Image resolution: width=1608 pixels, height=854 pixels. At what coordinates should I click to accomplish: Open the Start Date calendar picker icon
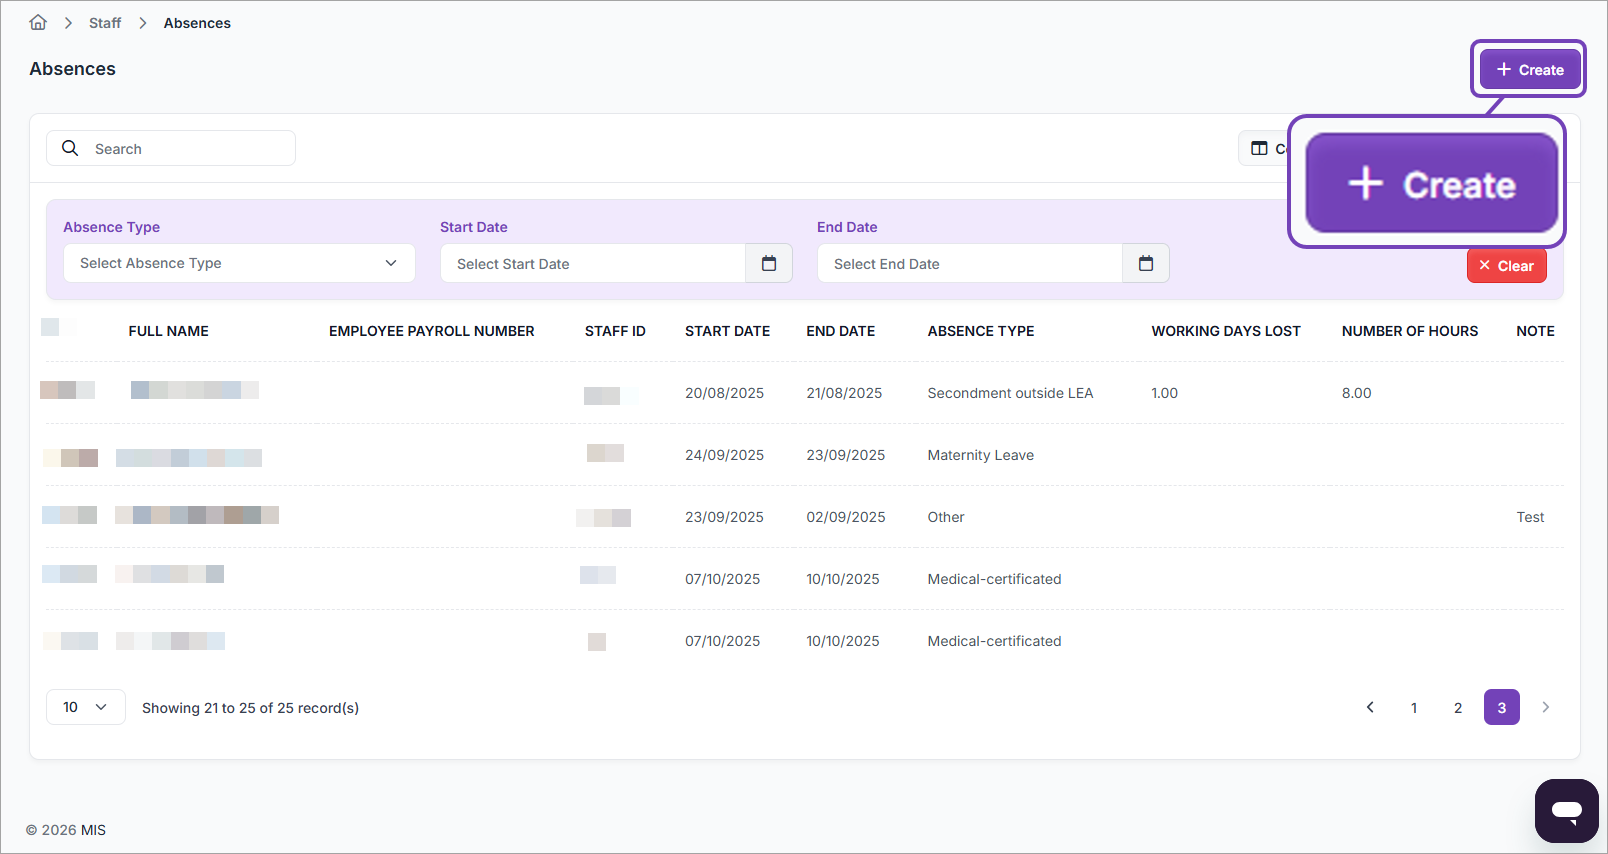[768, 264]
